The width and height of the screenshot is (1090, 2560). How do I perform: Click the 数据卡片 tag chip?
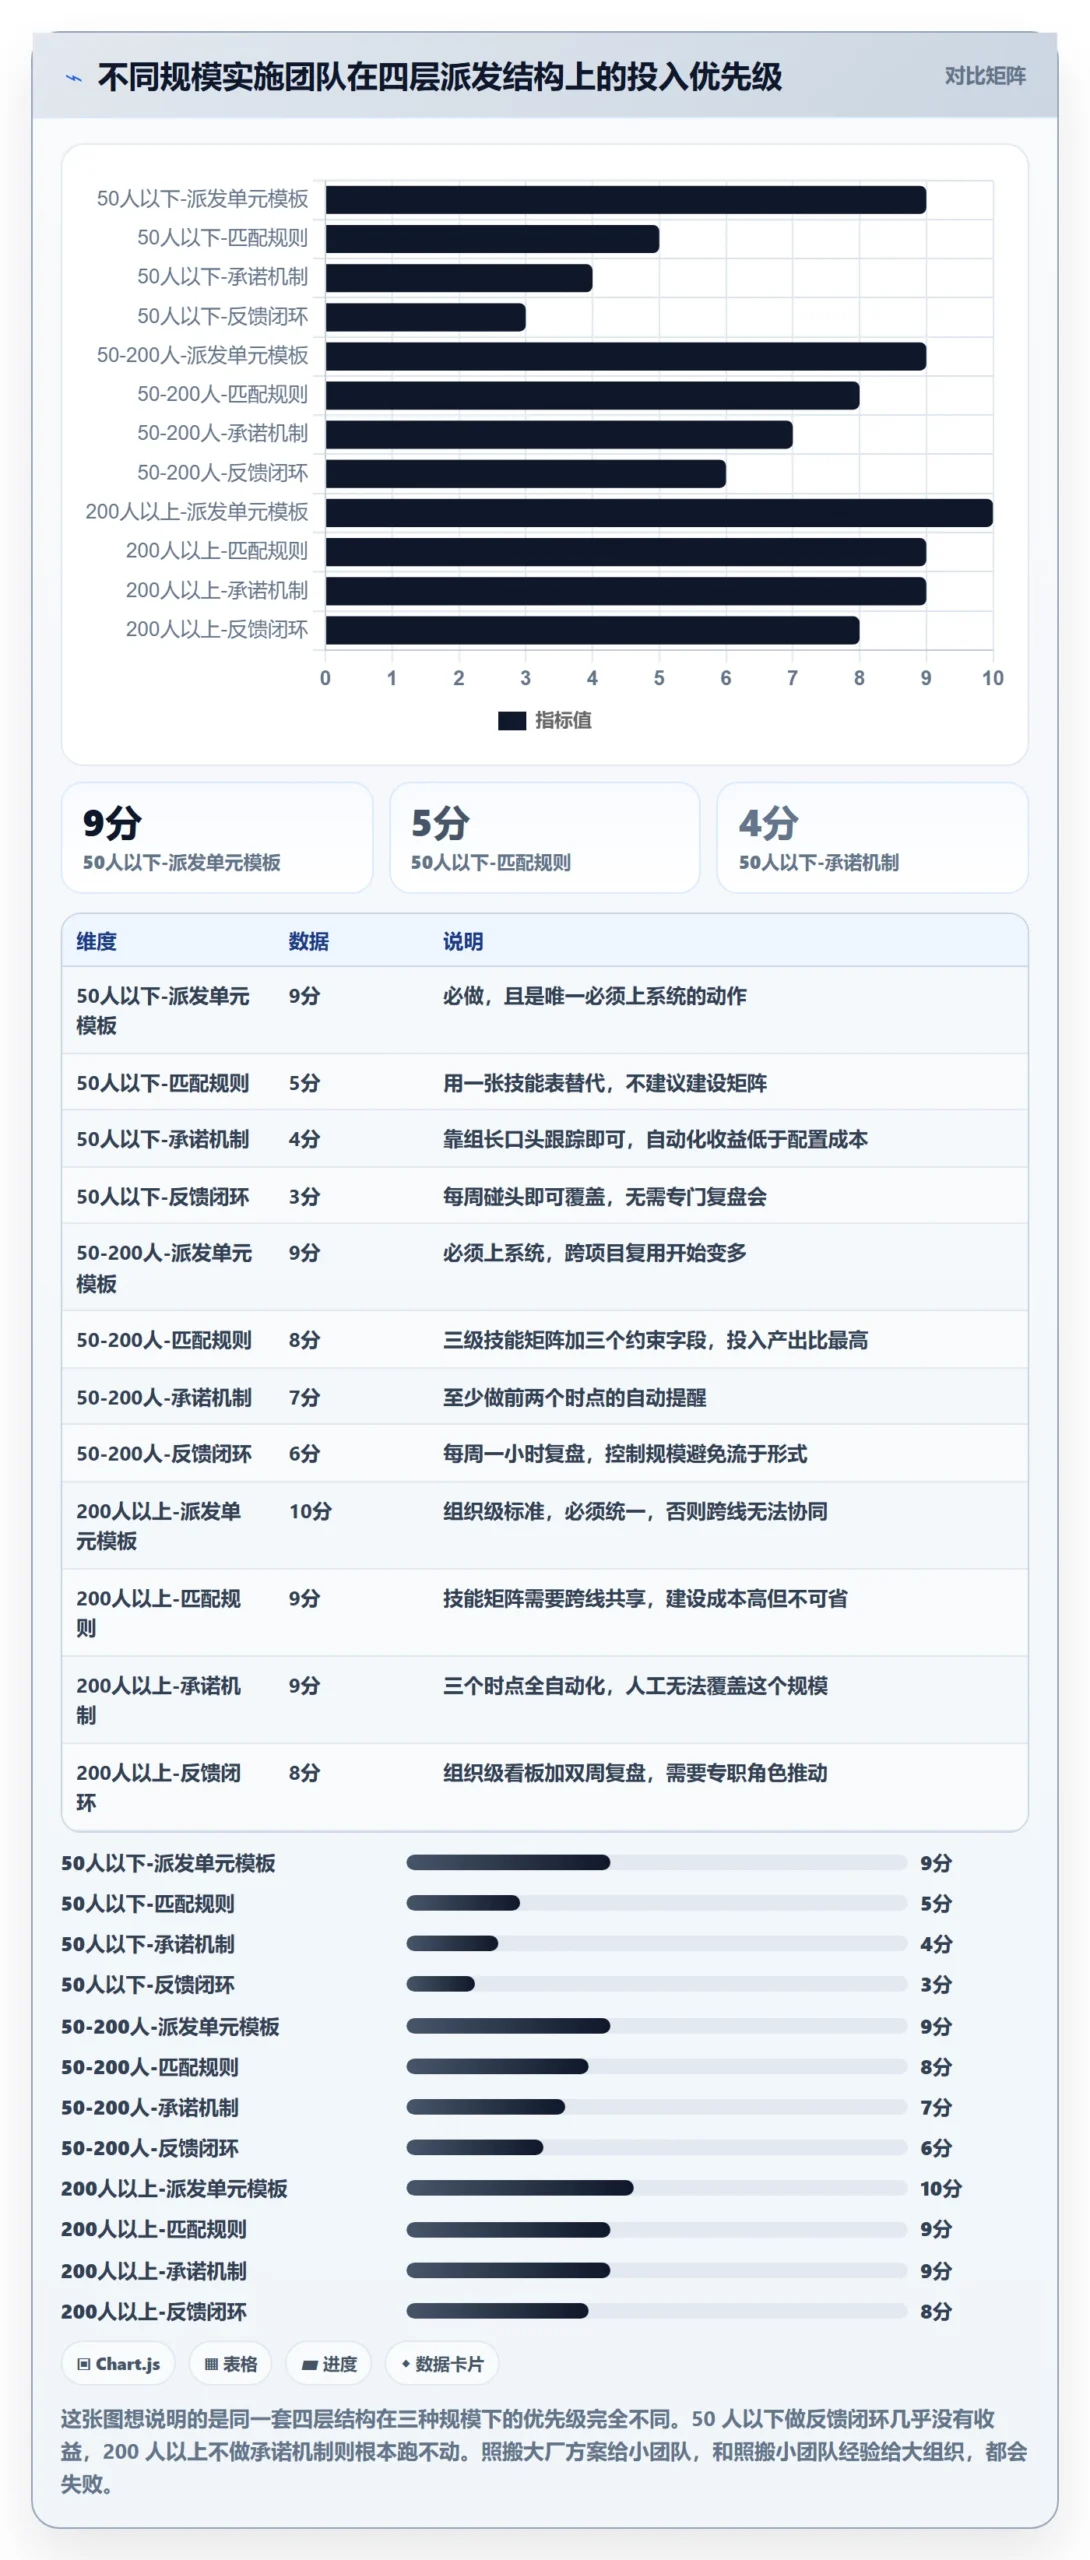pos(442,2364)
